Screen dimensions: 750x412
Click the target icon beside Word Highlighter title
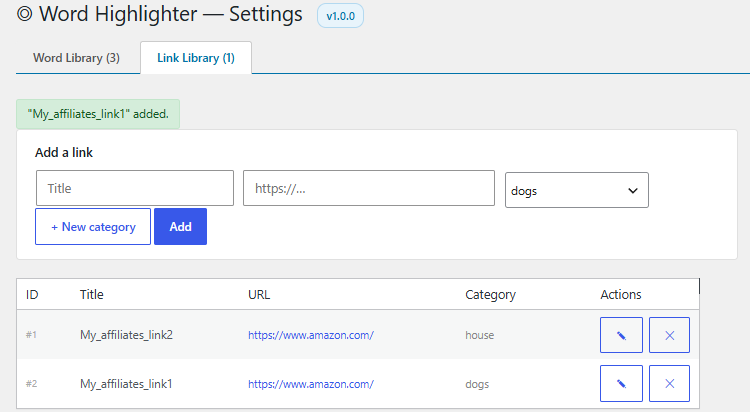24,14
